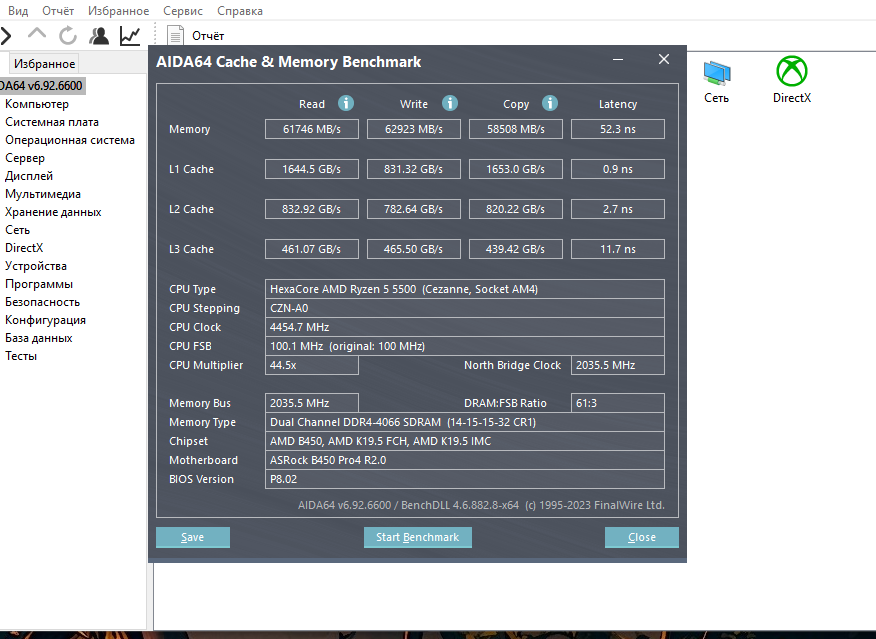
Task: Select Компьютер in the tree
Action: tap(37, 104)
